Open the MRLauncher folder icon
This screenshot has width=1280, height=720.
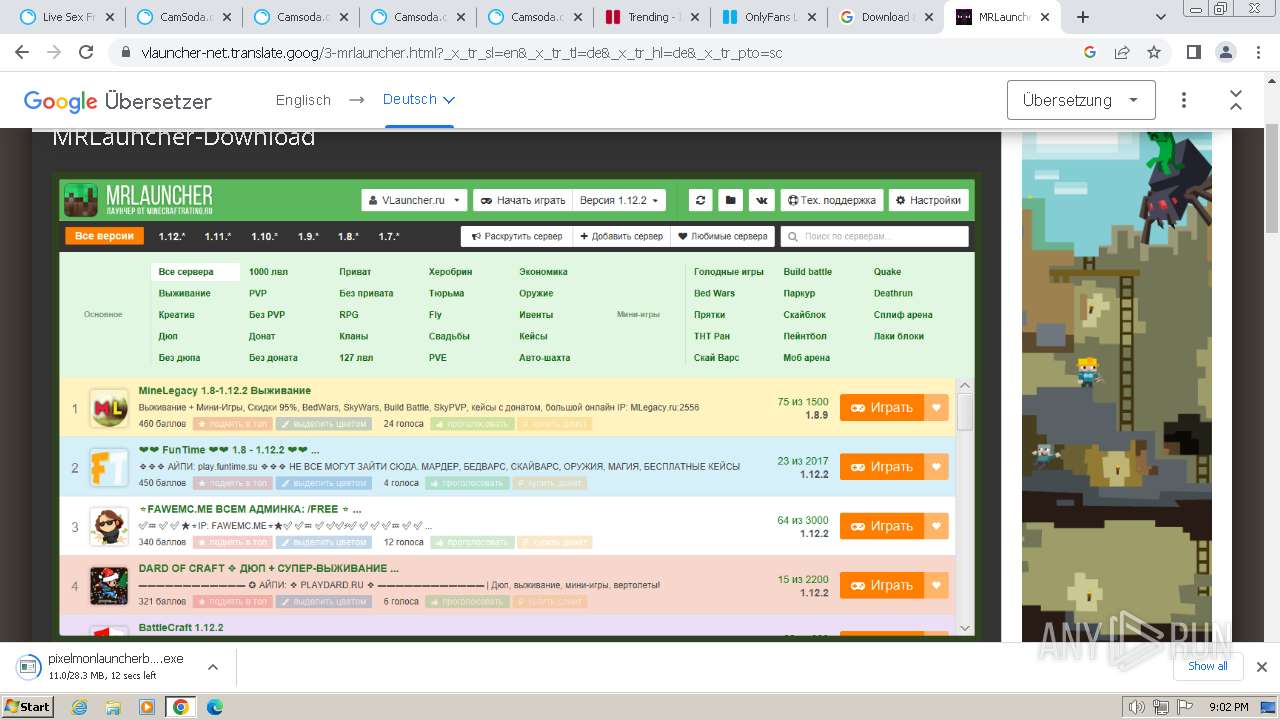pos(731,200)
